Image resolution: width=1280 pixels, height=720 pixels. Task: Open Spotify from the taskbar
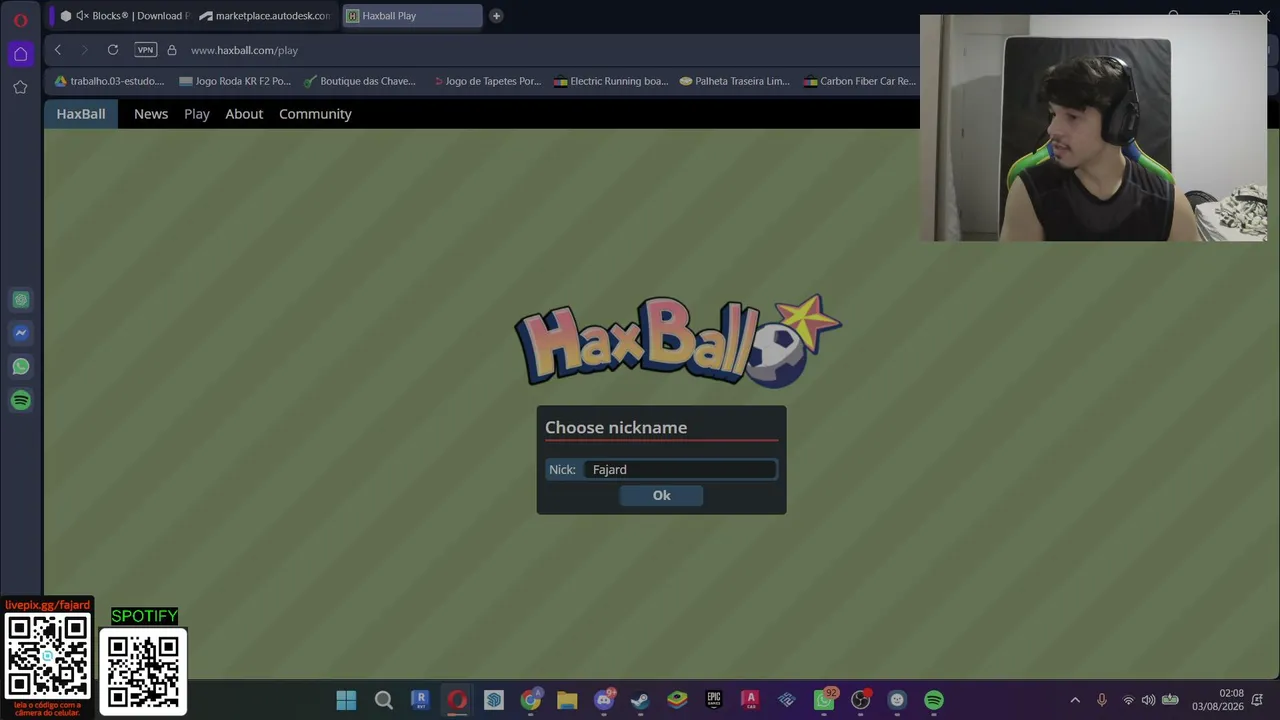click(x=934, y=700)
